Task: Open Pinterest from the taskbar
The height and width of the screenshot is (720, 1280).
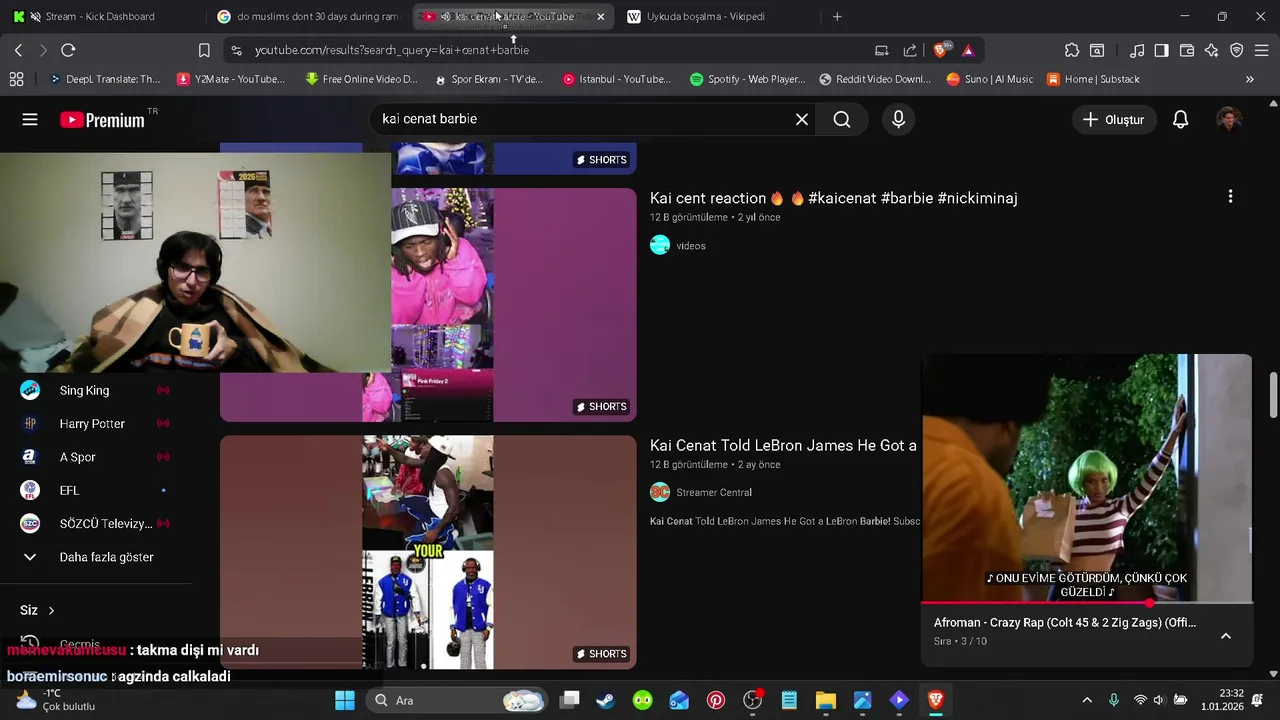Action: pyautogui.click(x=716, y=700)
